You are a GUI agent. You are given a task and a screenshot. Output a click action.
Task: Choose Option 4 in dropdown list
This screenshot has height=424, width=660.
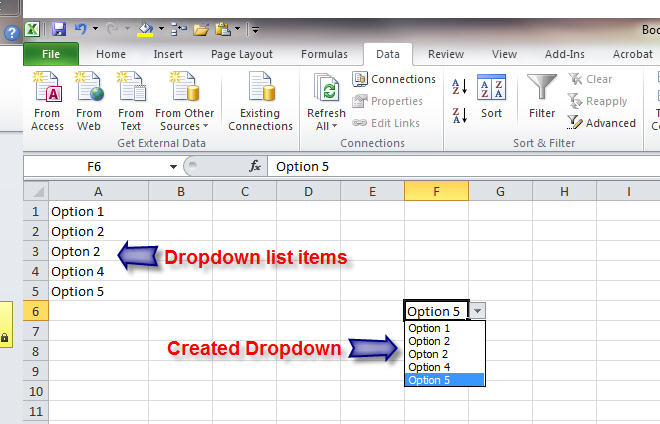coord(444,367)
